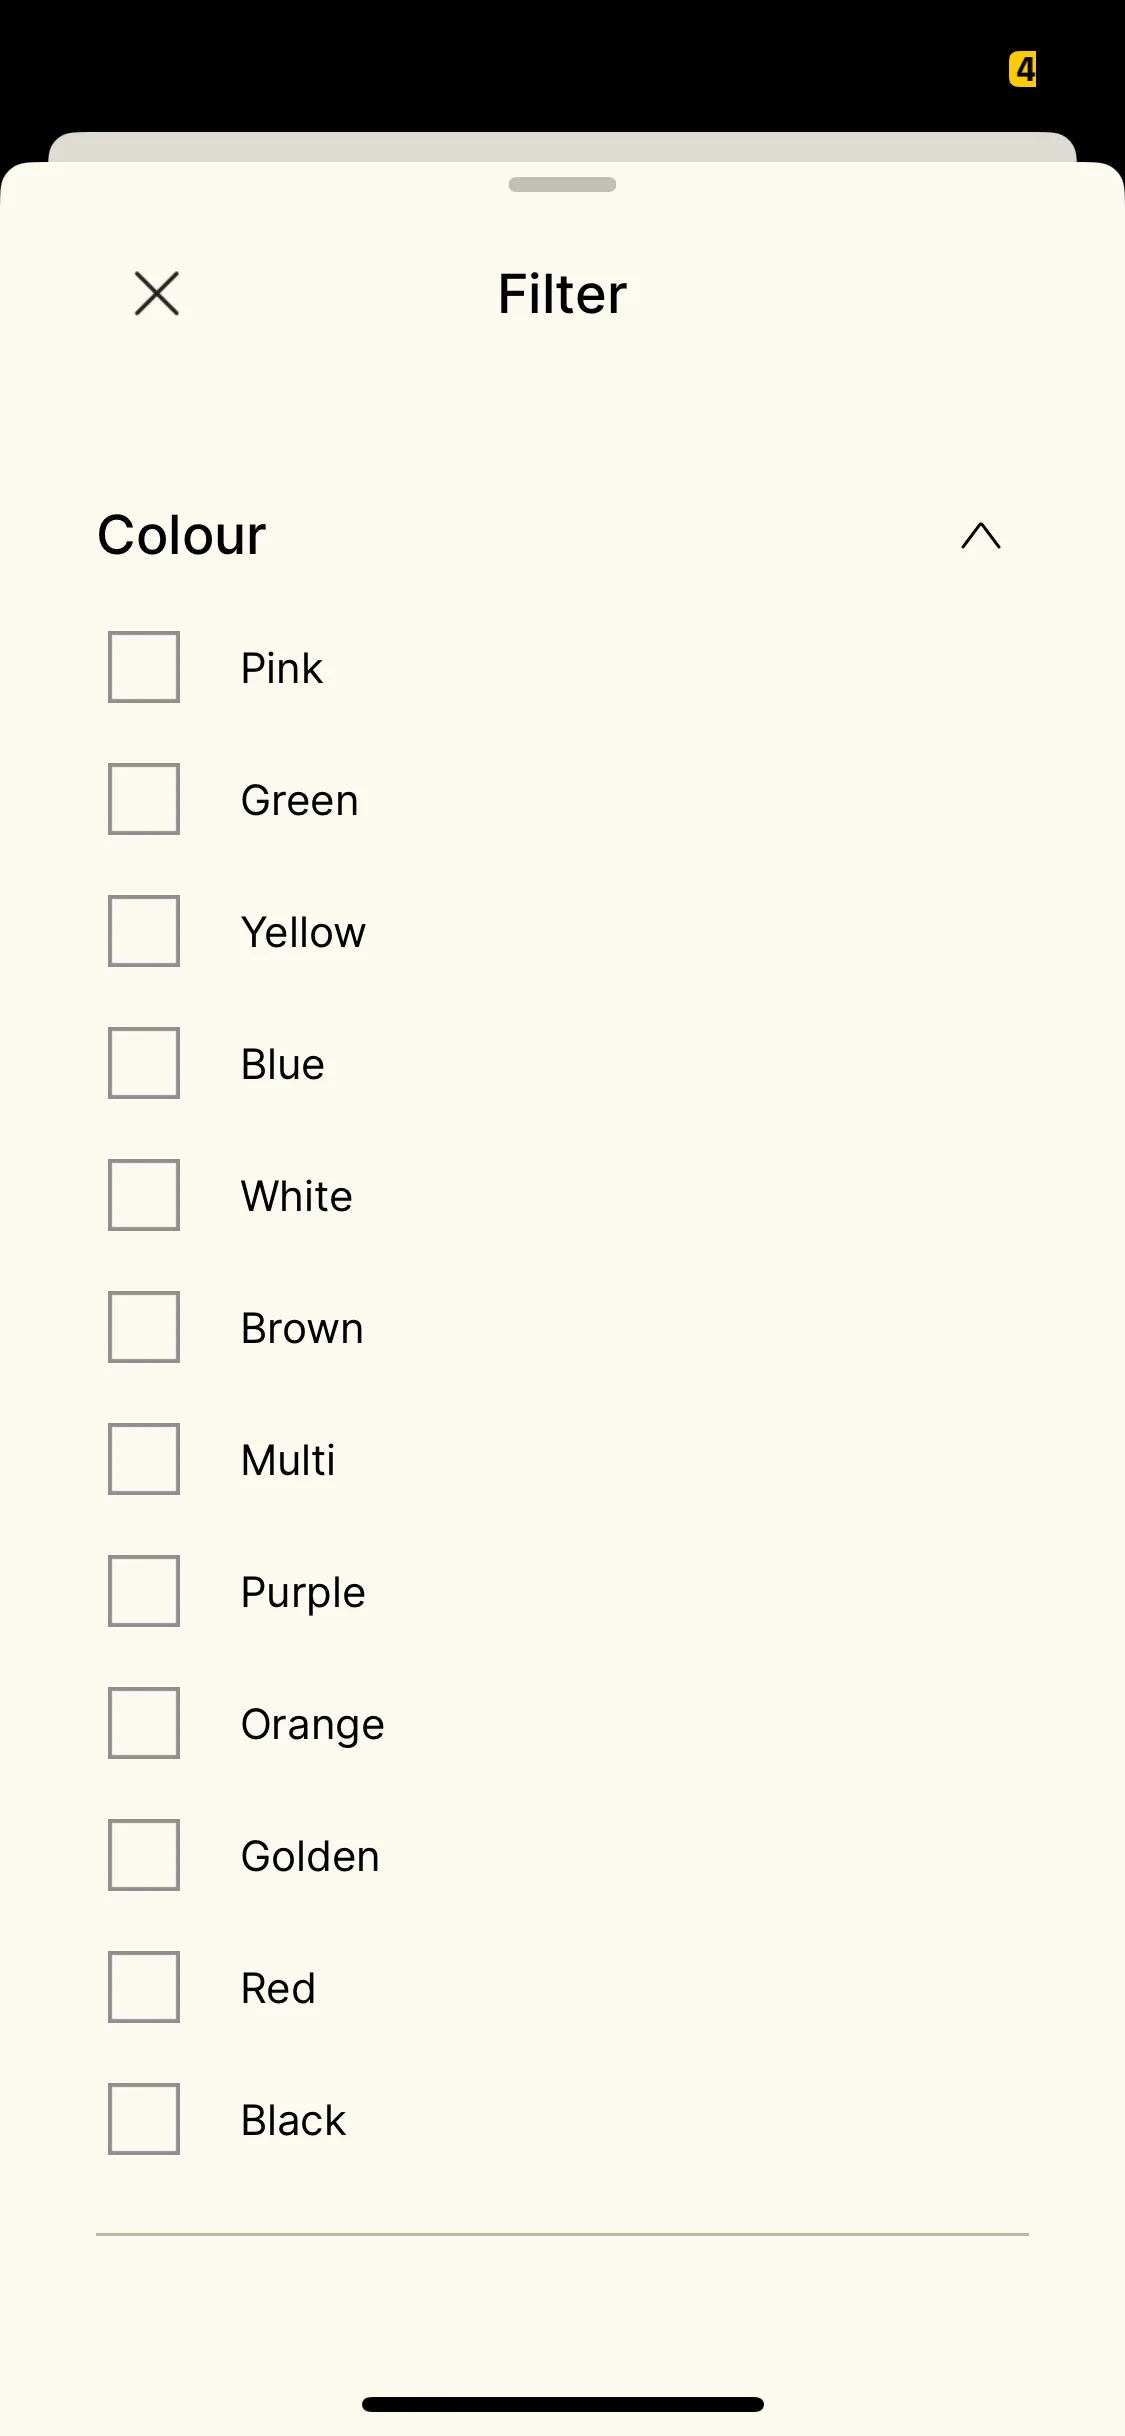Enable the Orange filter checkbox
This screenshot has height=2436, width=1125.
click(x=144, y=1723)
